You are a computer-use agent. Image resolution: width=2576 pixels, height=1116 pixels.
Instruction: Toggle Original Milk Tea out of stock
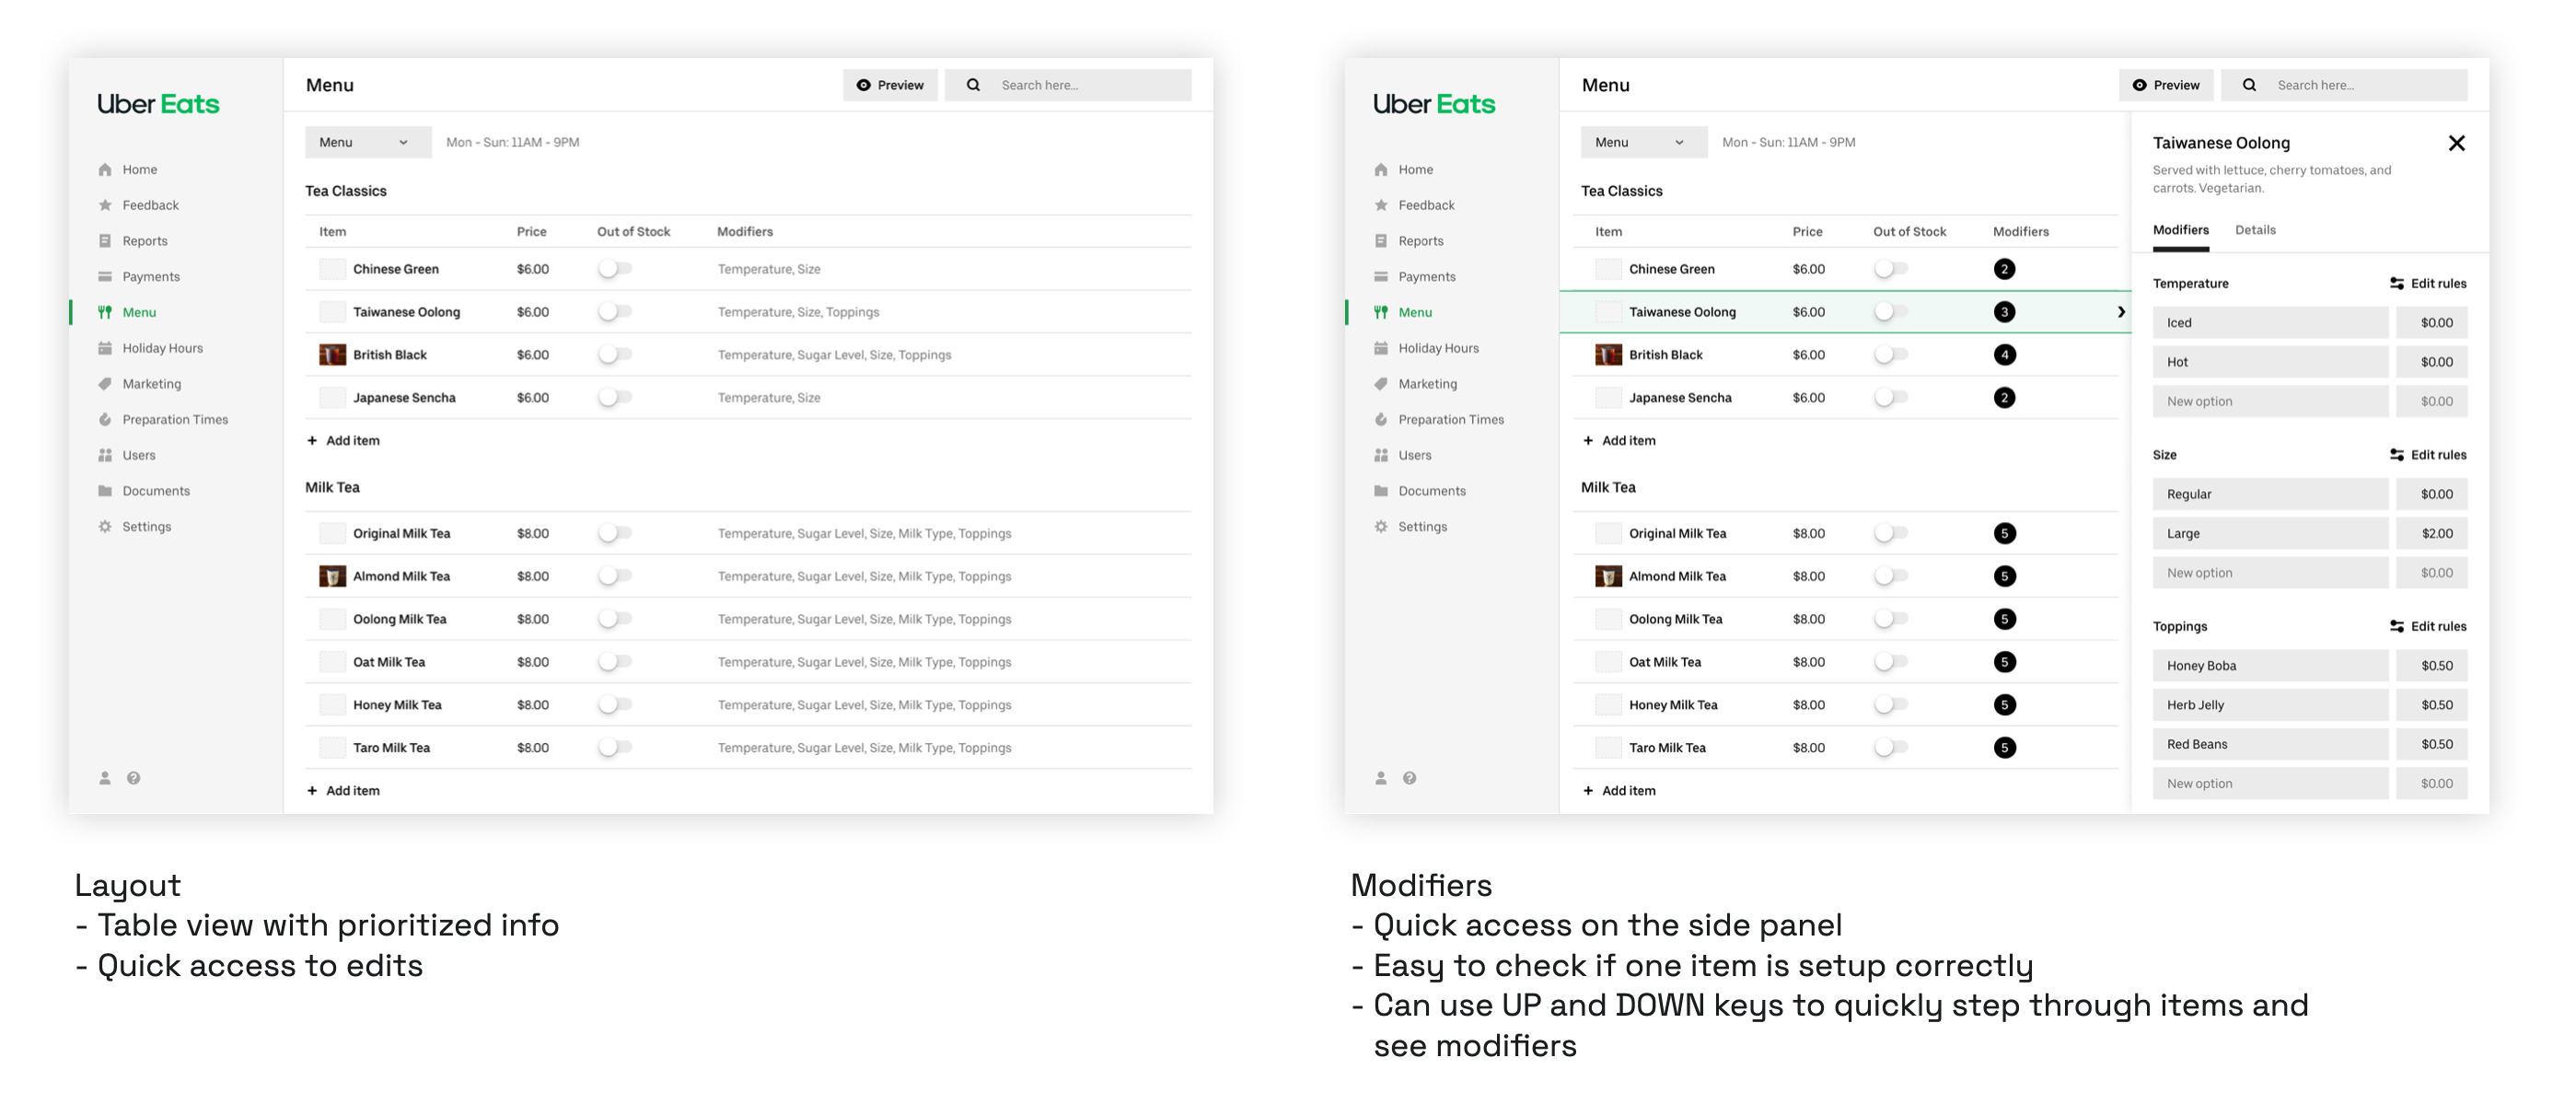(x=615, y=533)
